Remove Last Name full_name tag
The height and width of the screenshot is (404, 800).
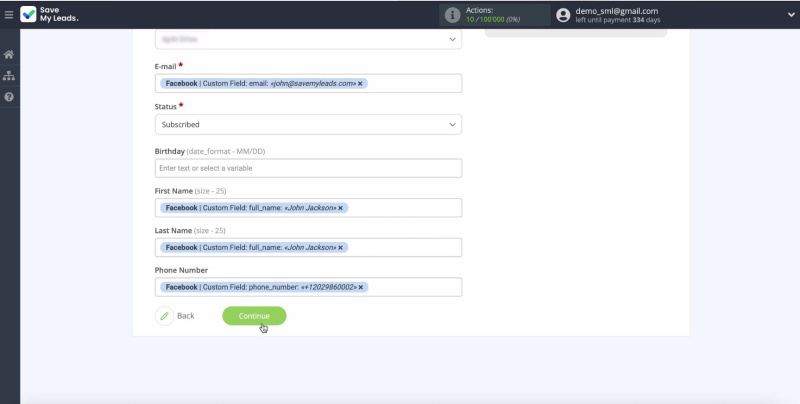[x=340, y=248]
